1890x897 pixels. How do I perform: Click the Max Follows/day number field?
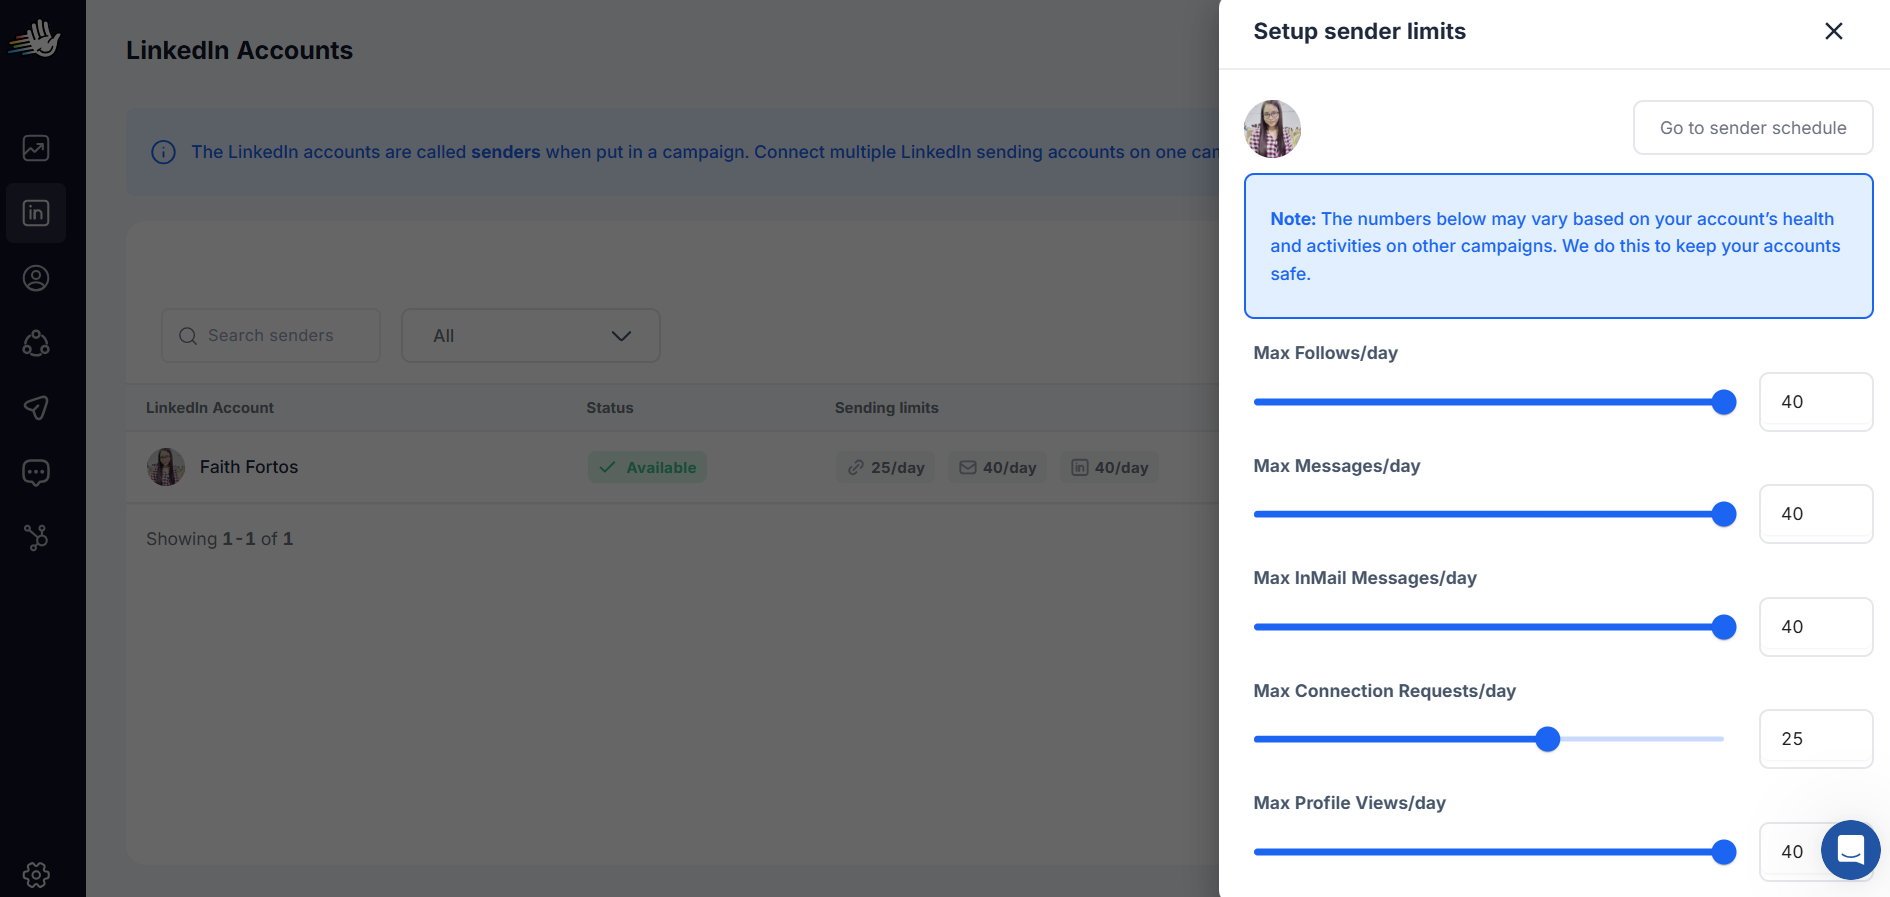click(x=1816, y=402)
